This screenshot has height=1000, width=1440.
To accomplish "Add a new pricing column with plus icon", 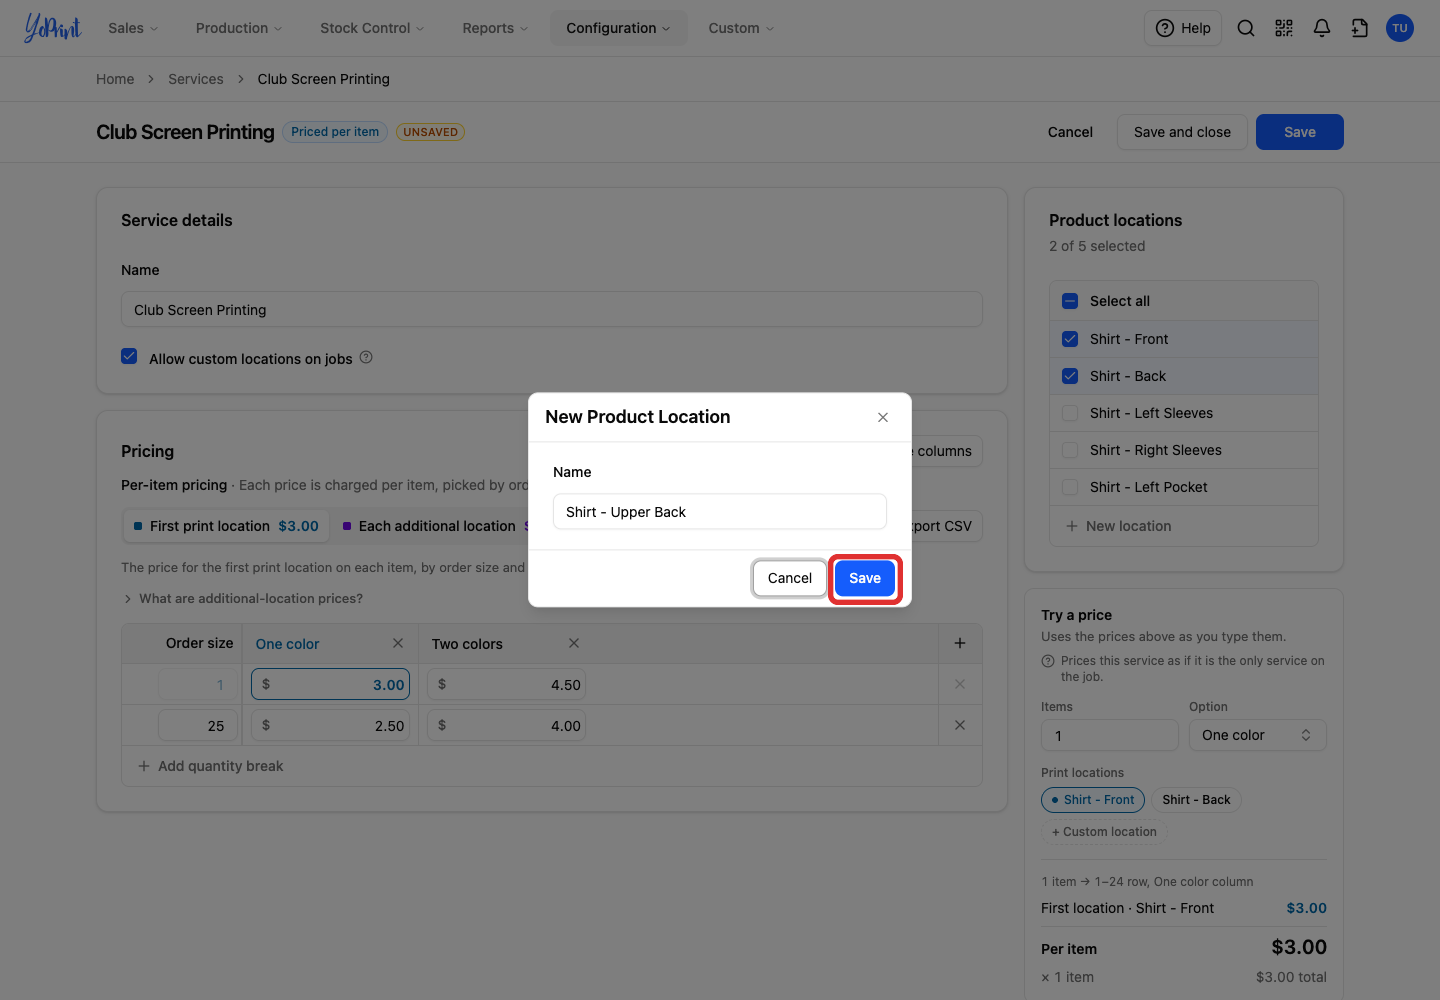I will [960, 643].
